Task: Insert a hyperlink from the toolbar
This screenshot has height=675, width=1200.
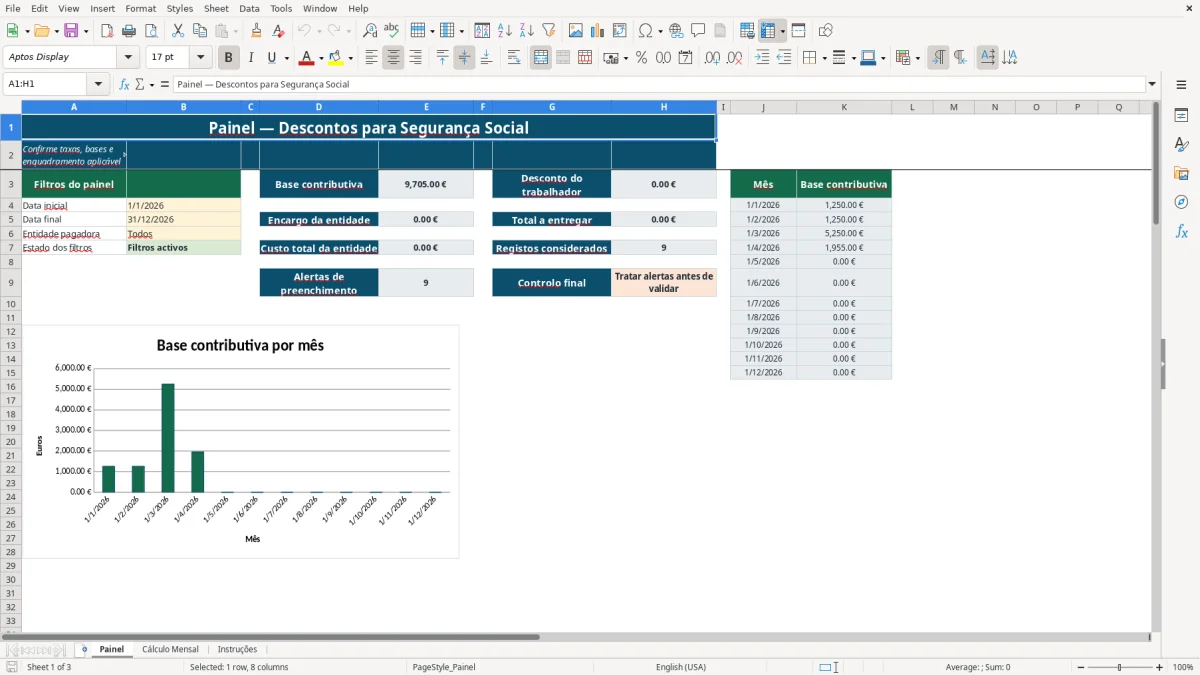Action: 676,31
